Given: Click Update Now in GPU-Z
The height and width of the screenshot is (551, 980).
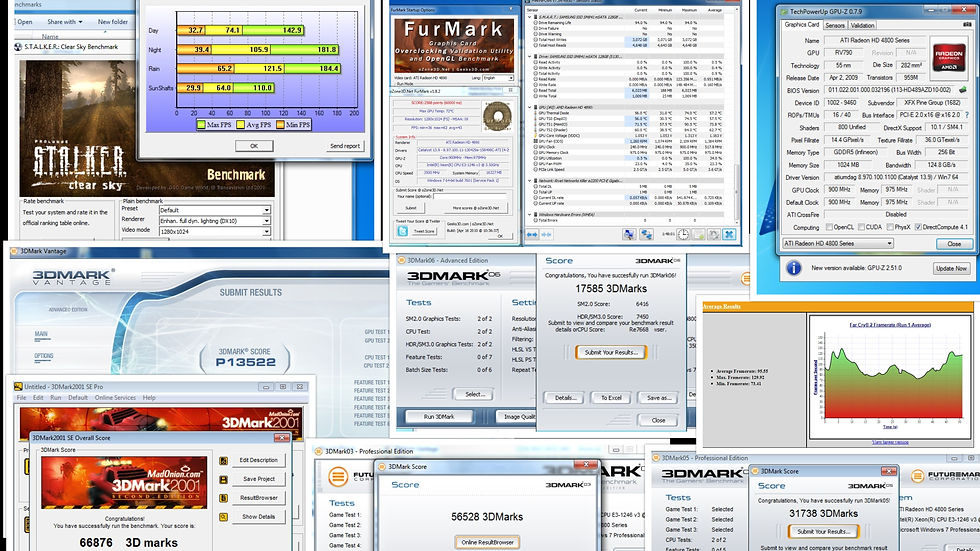Looking at the screenshot, I should [x=951, y=268].
